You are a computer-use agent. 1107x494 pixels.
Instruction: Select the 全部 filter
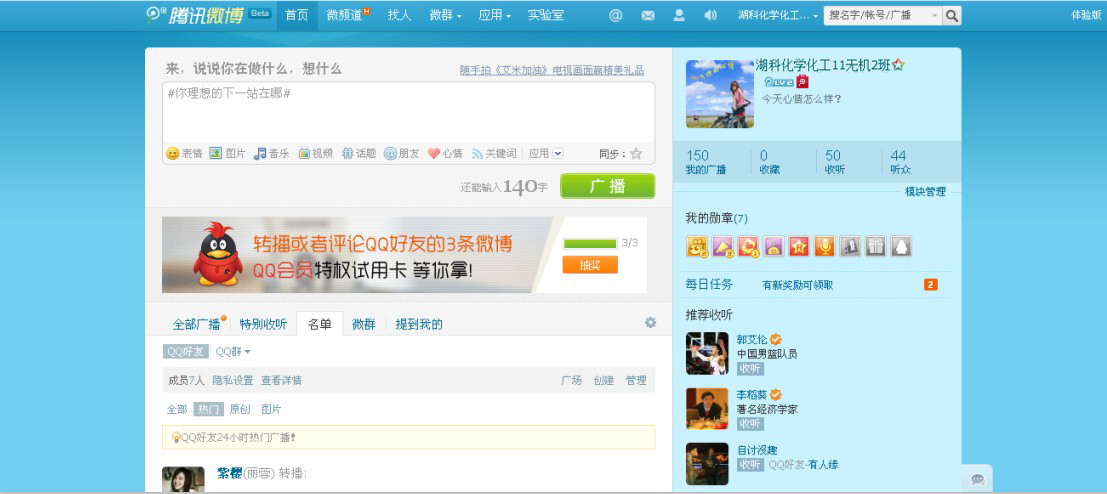[x=177, y=409]
